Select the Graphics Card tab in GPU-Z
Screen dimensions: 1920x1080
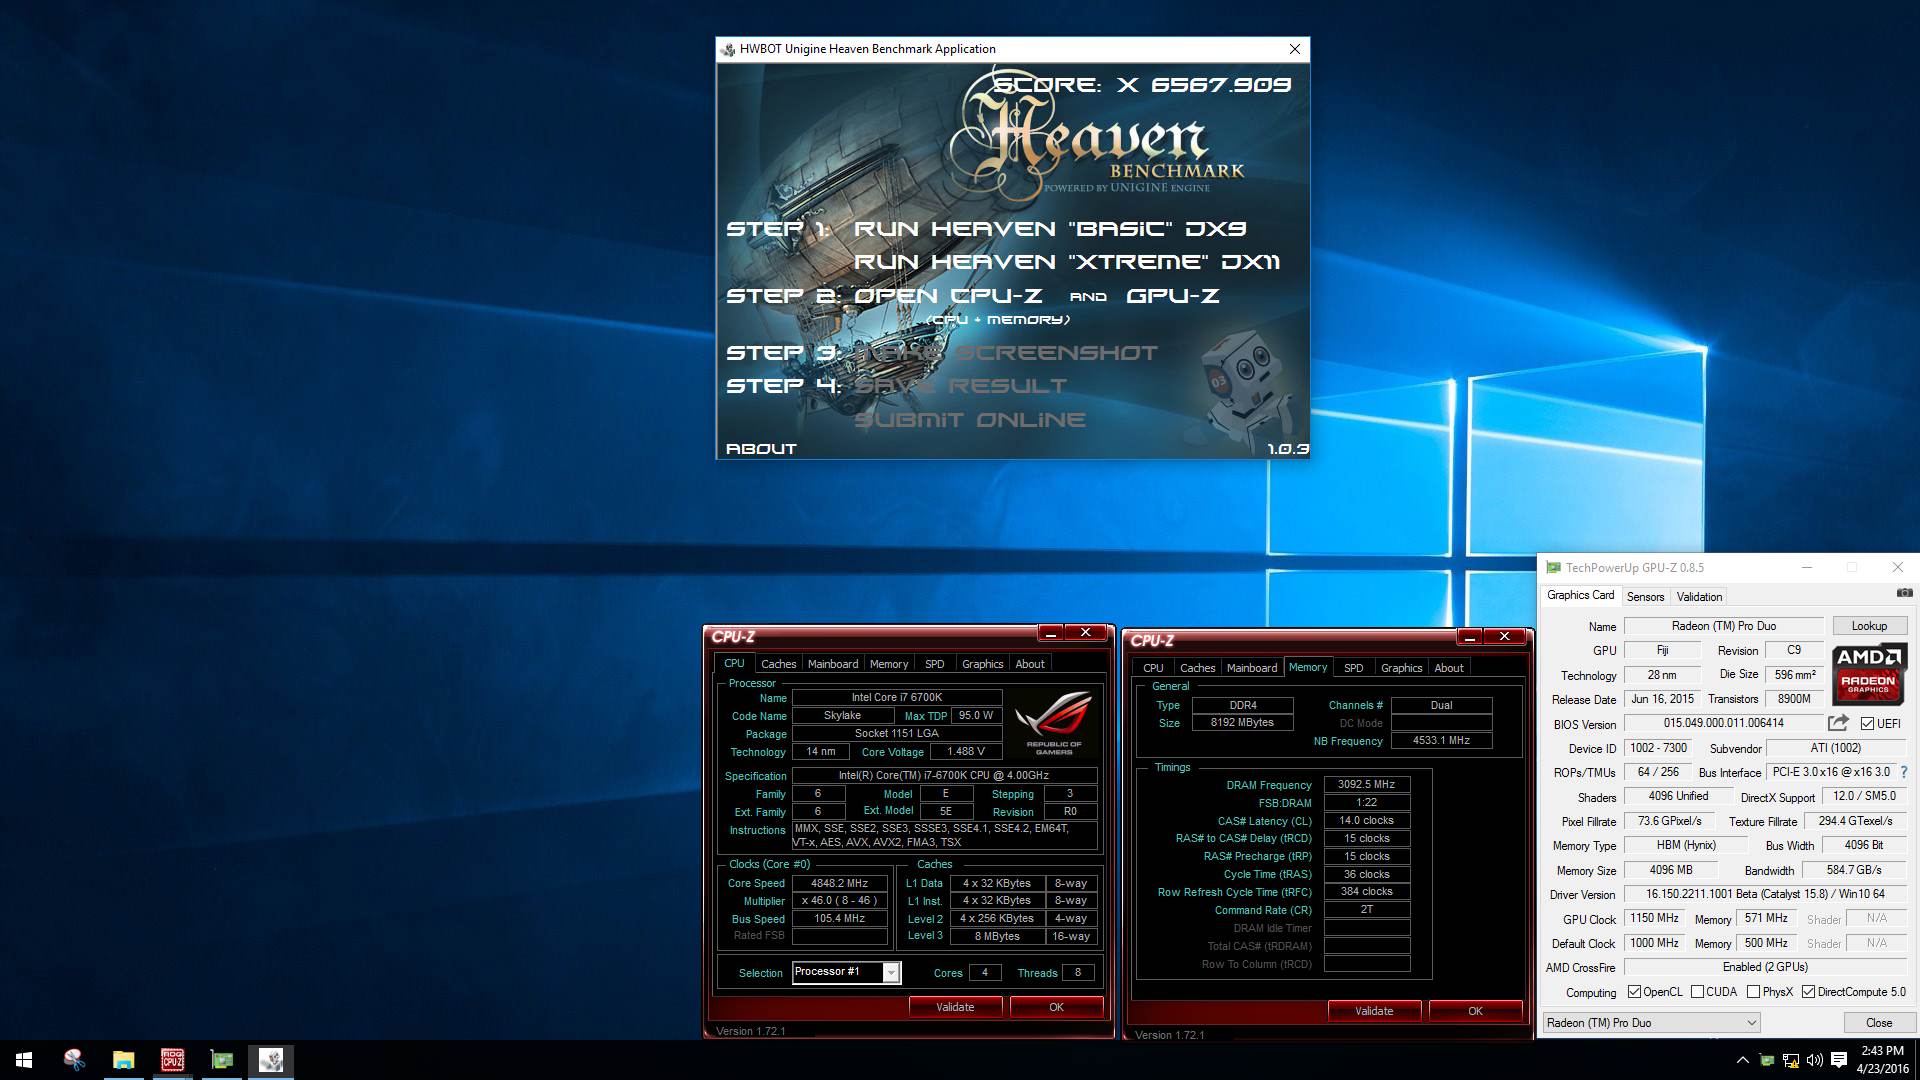click(1580, 595)
